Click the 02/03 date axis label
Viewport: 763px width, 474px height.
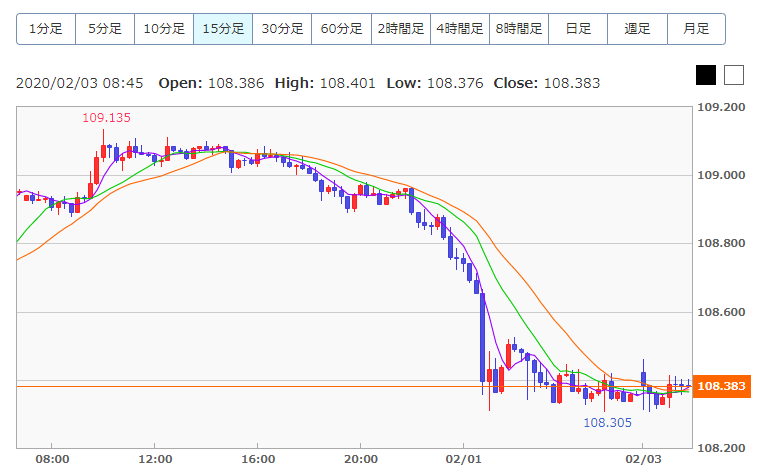click(643, 459)
